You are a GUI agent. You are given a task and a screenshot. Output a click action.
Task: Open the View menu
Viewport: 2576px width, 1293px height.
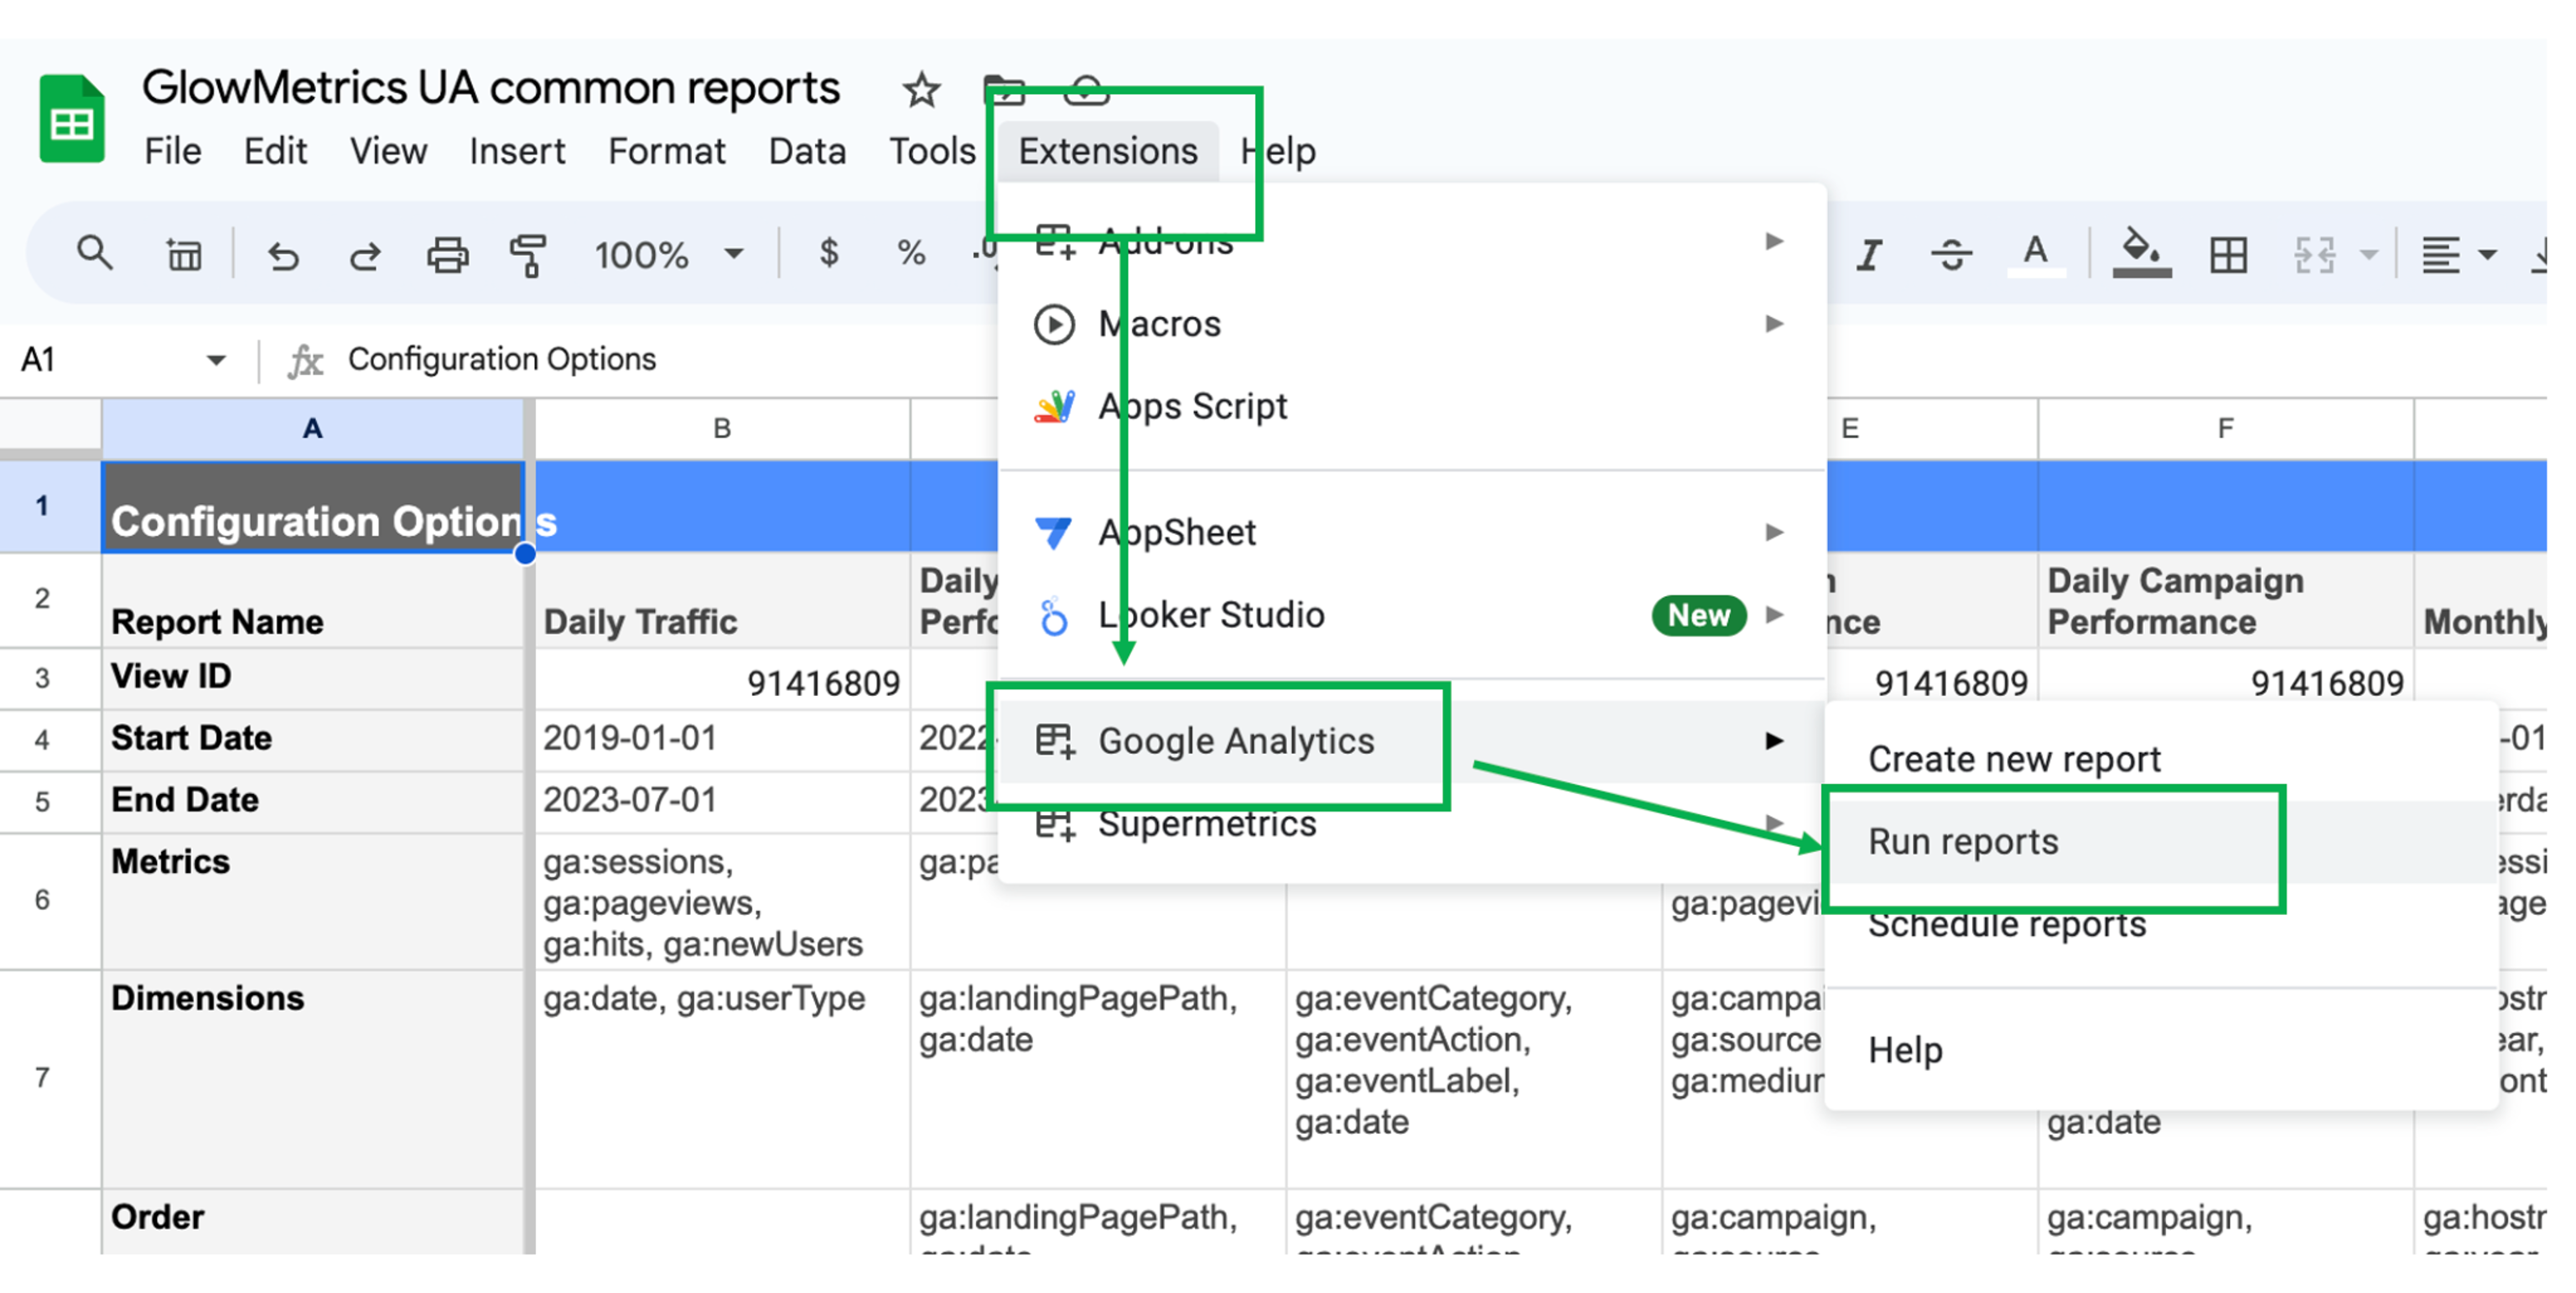388,151
